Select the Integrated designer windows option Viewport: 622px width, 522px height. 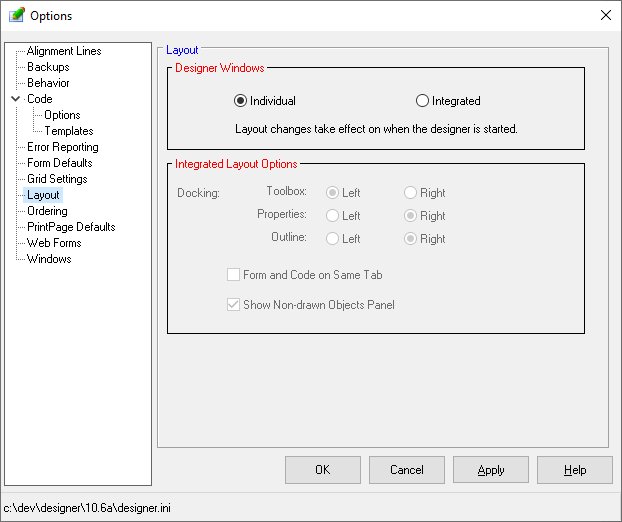pyautogui.click(x=423, y=101)
